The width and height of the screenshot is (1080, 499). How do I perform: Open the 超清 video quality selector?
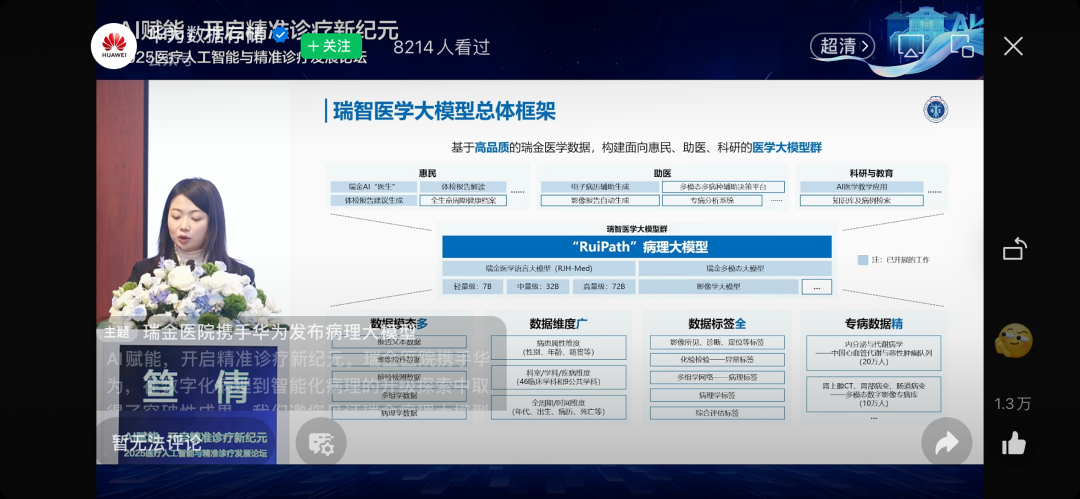coord(842,46)
